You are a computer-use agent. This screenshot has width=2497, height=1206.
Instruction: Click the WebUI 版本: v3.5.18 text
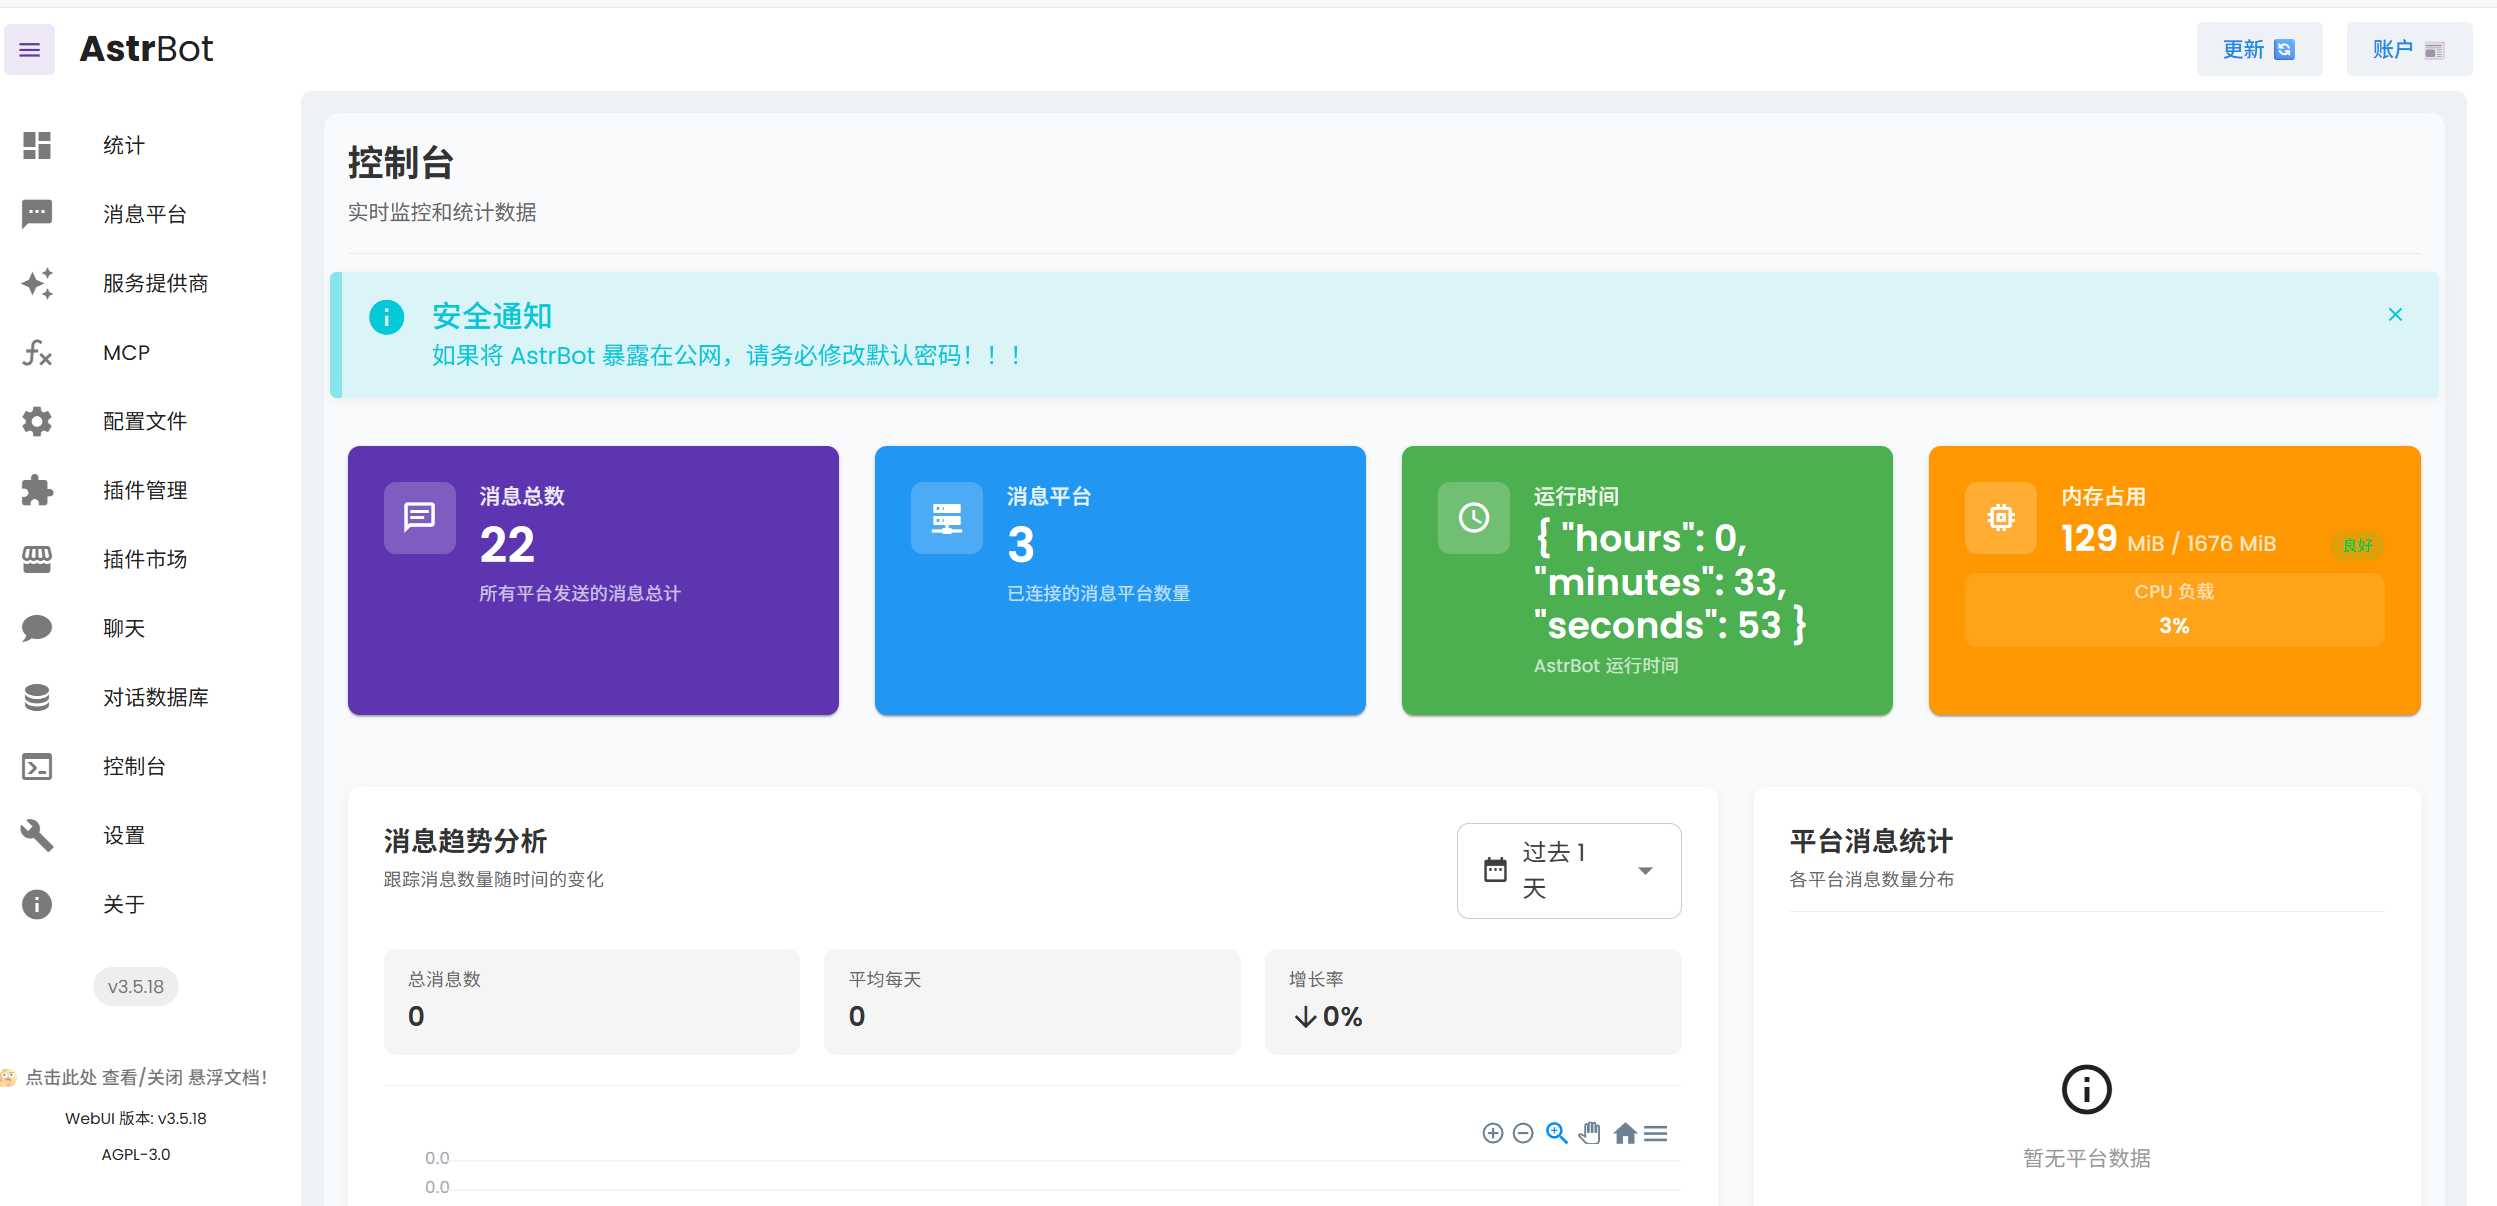(136, 1118)
